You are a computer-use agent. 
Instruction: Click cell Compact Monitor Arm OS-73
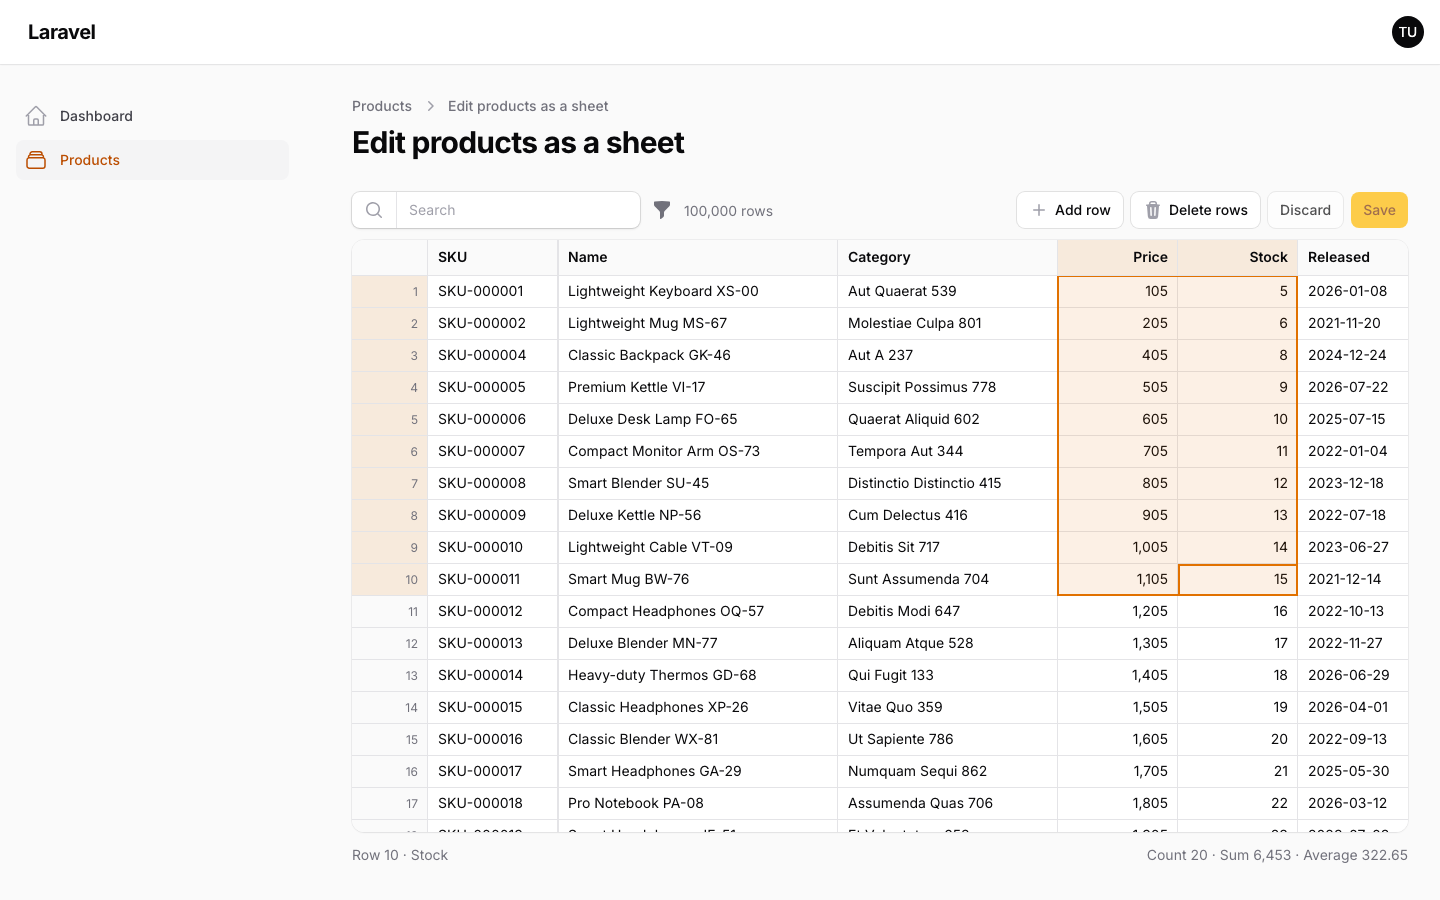coord(698,452)
